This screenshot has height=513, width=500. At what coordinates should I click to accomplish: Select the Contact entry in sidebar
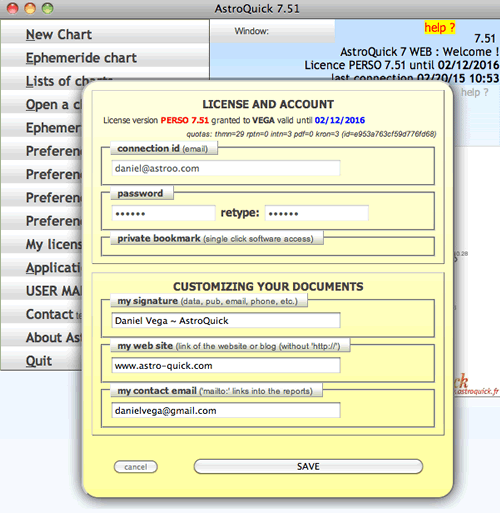(41, 314)
